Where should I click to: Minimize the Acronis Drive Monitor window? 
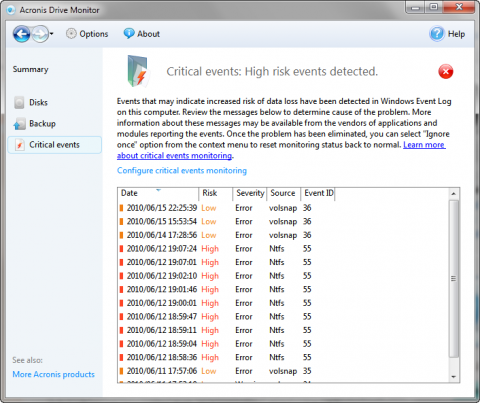(x=415, y=7)
